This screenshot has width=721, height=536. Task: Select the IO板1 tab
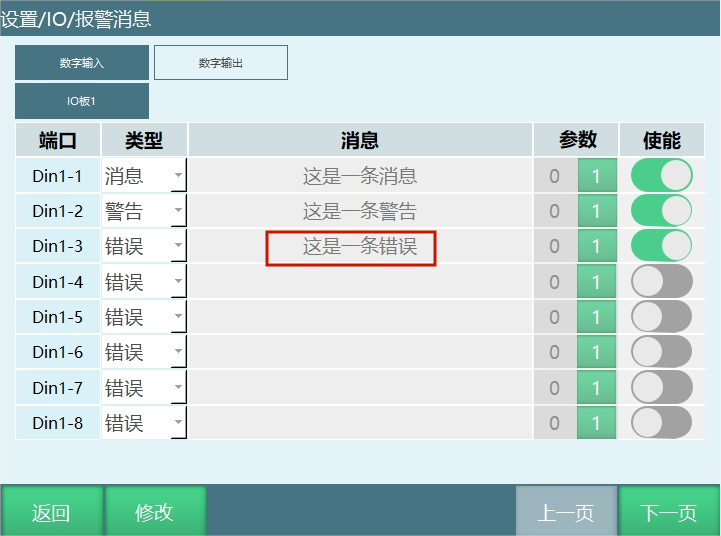[x=82, y=101]
